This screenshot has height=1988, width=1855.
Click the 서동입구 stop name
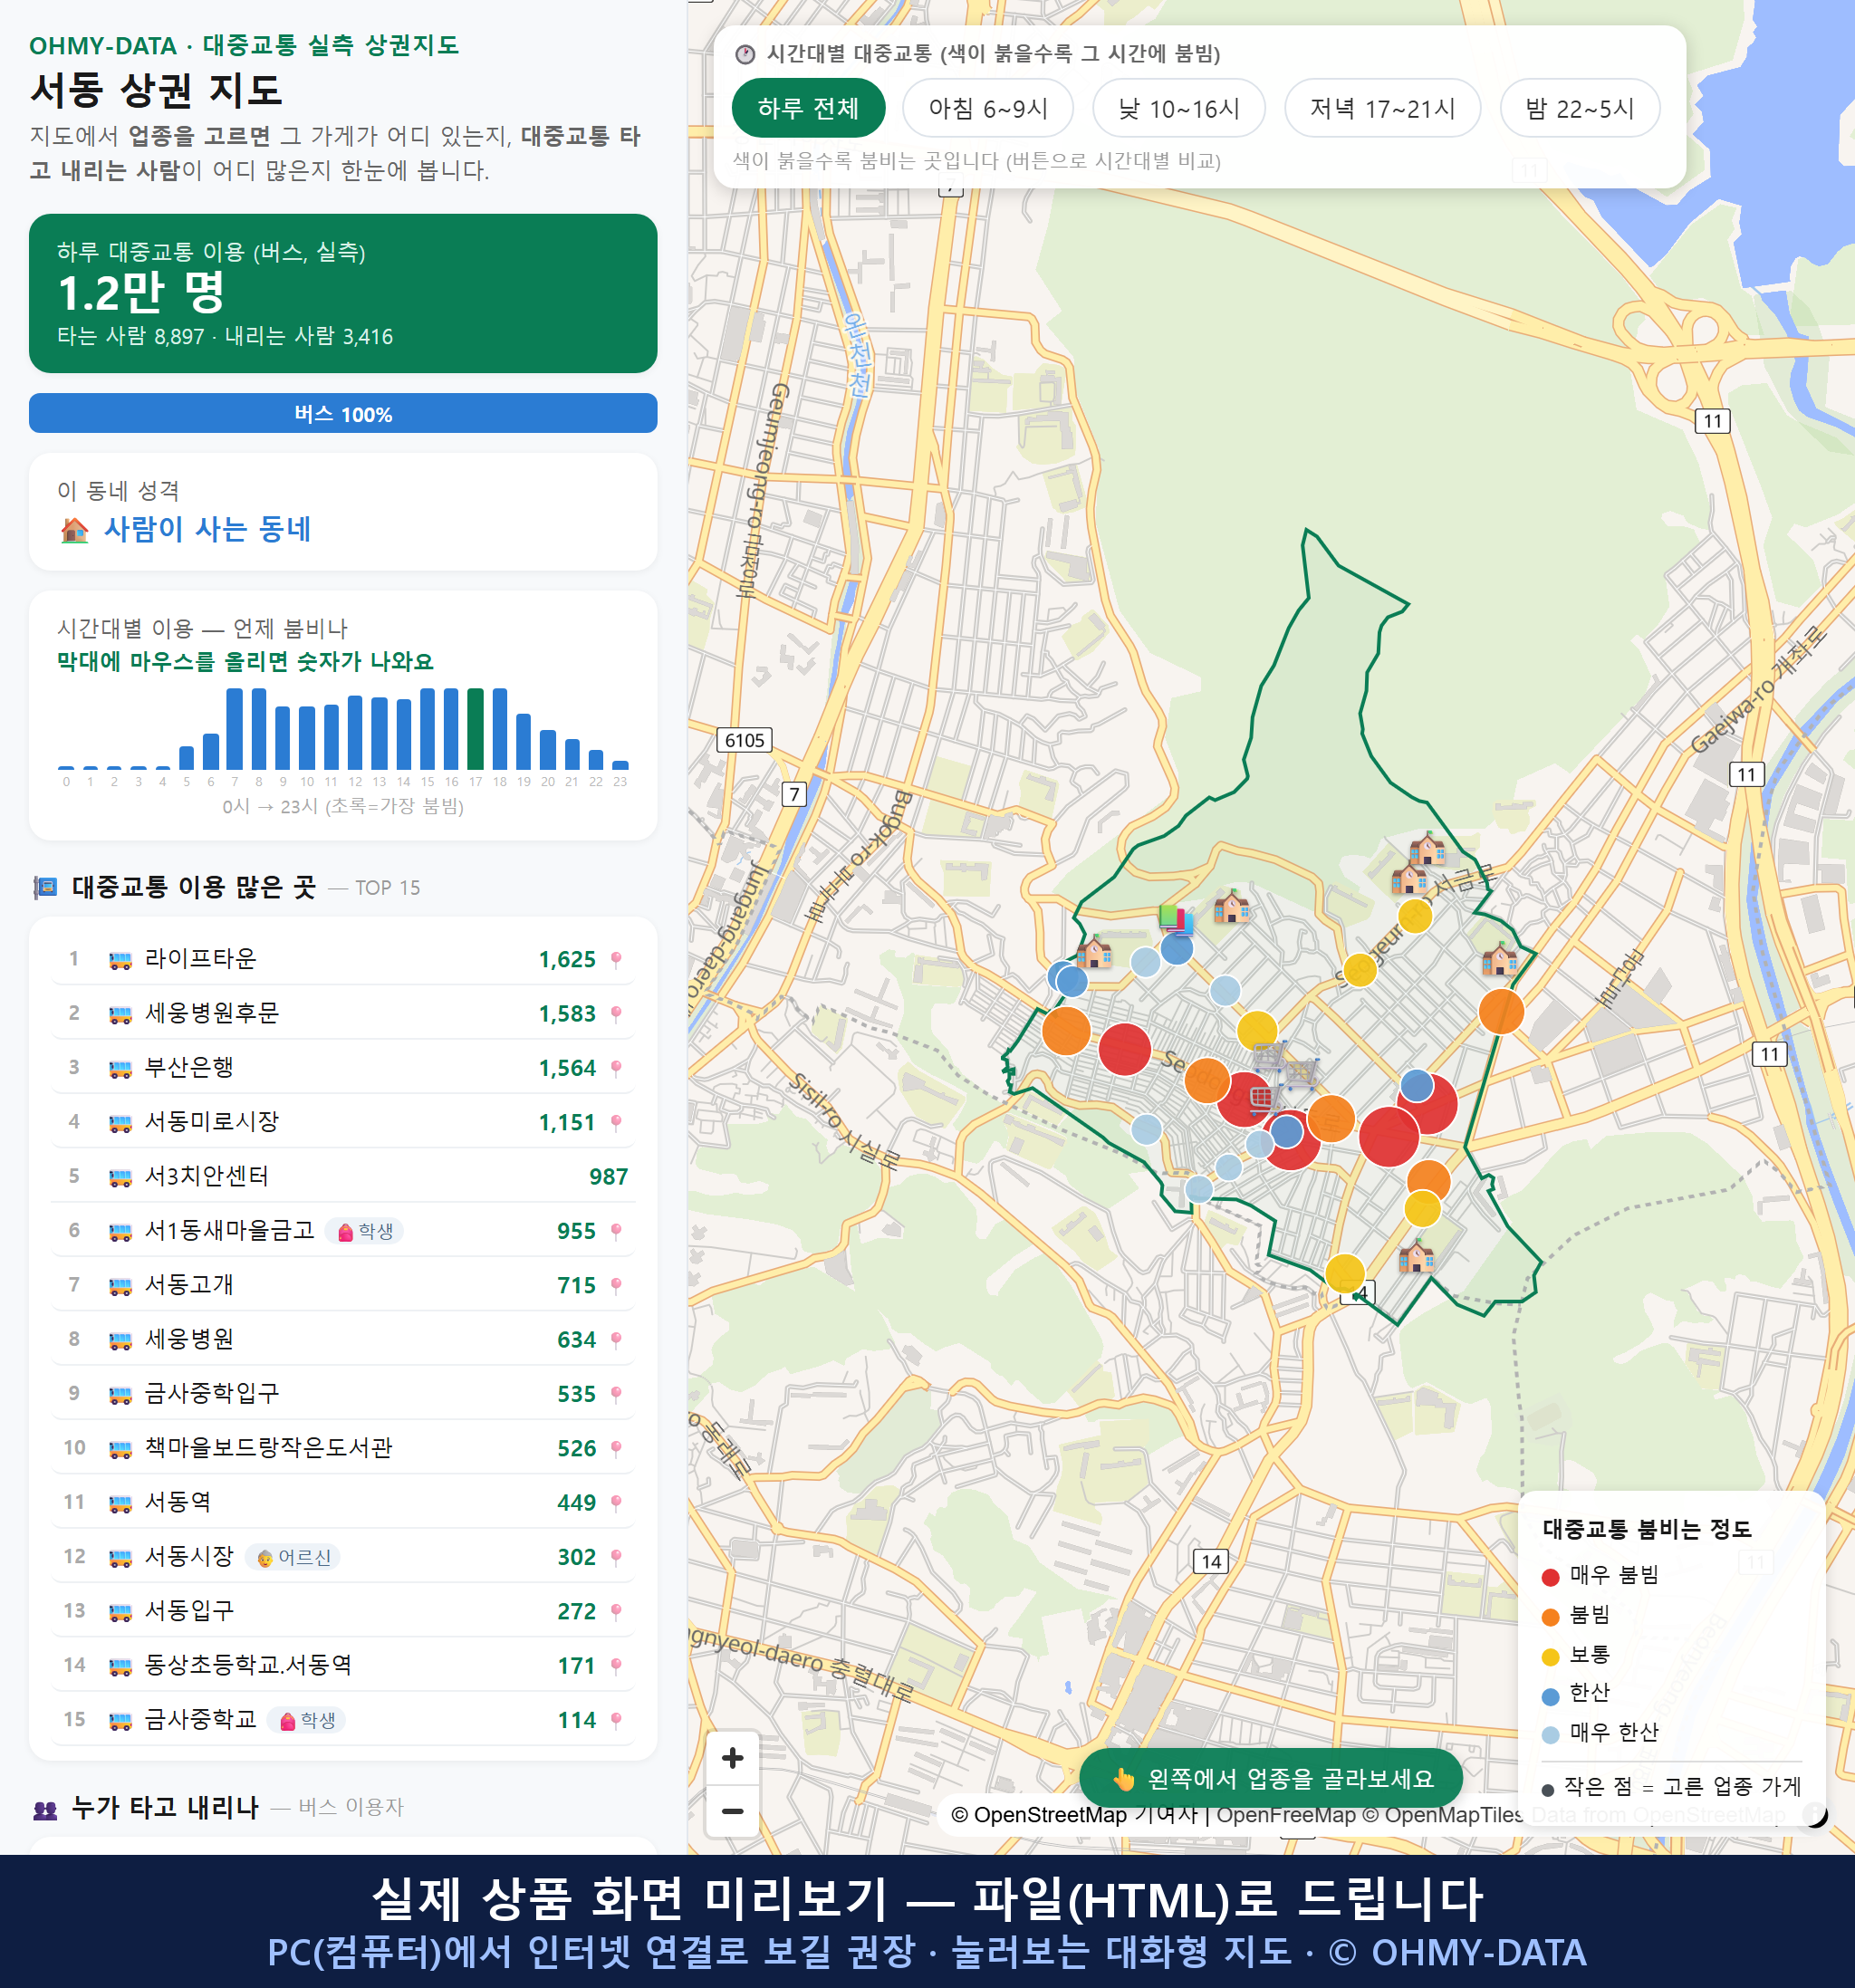(189, 1611)
